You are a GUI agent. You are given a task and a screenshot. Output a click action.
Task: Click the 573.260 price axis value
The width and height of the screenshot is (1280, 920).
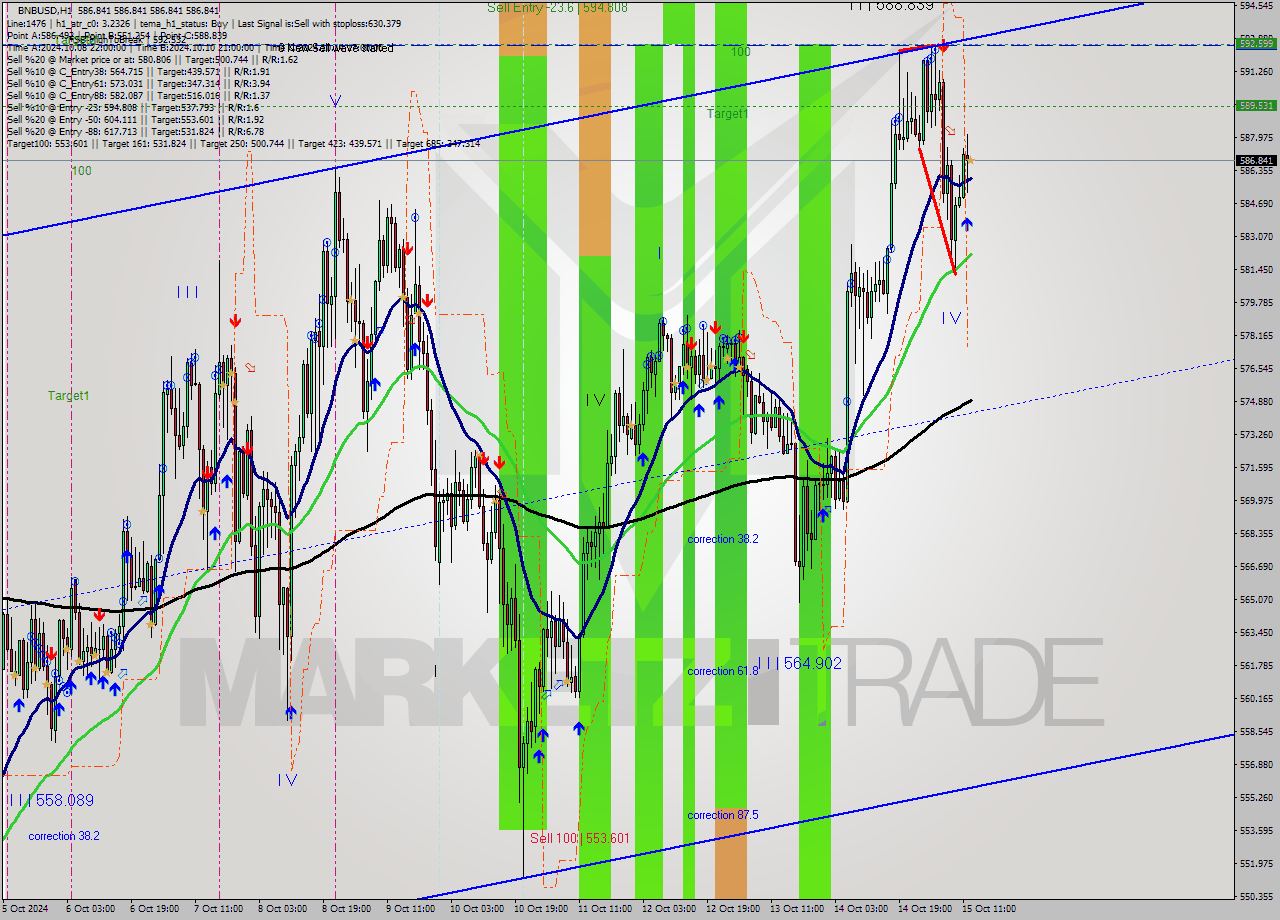pyautogui.click(x=1256, y=435)
